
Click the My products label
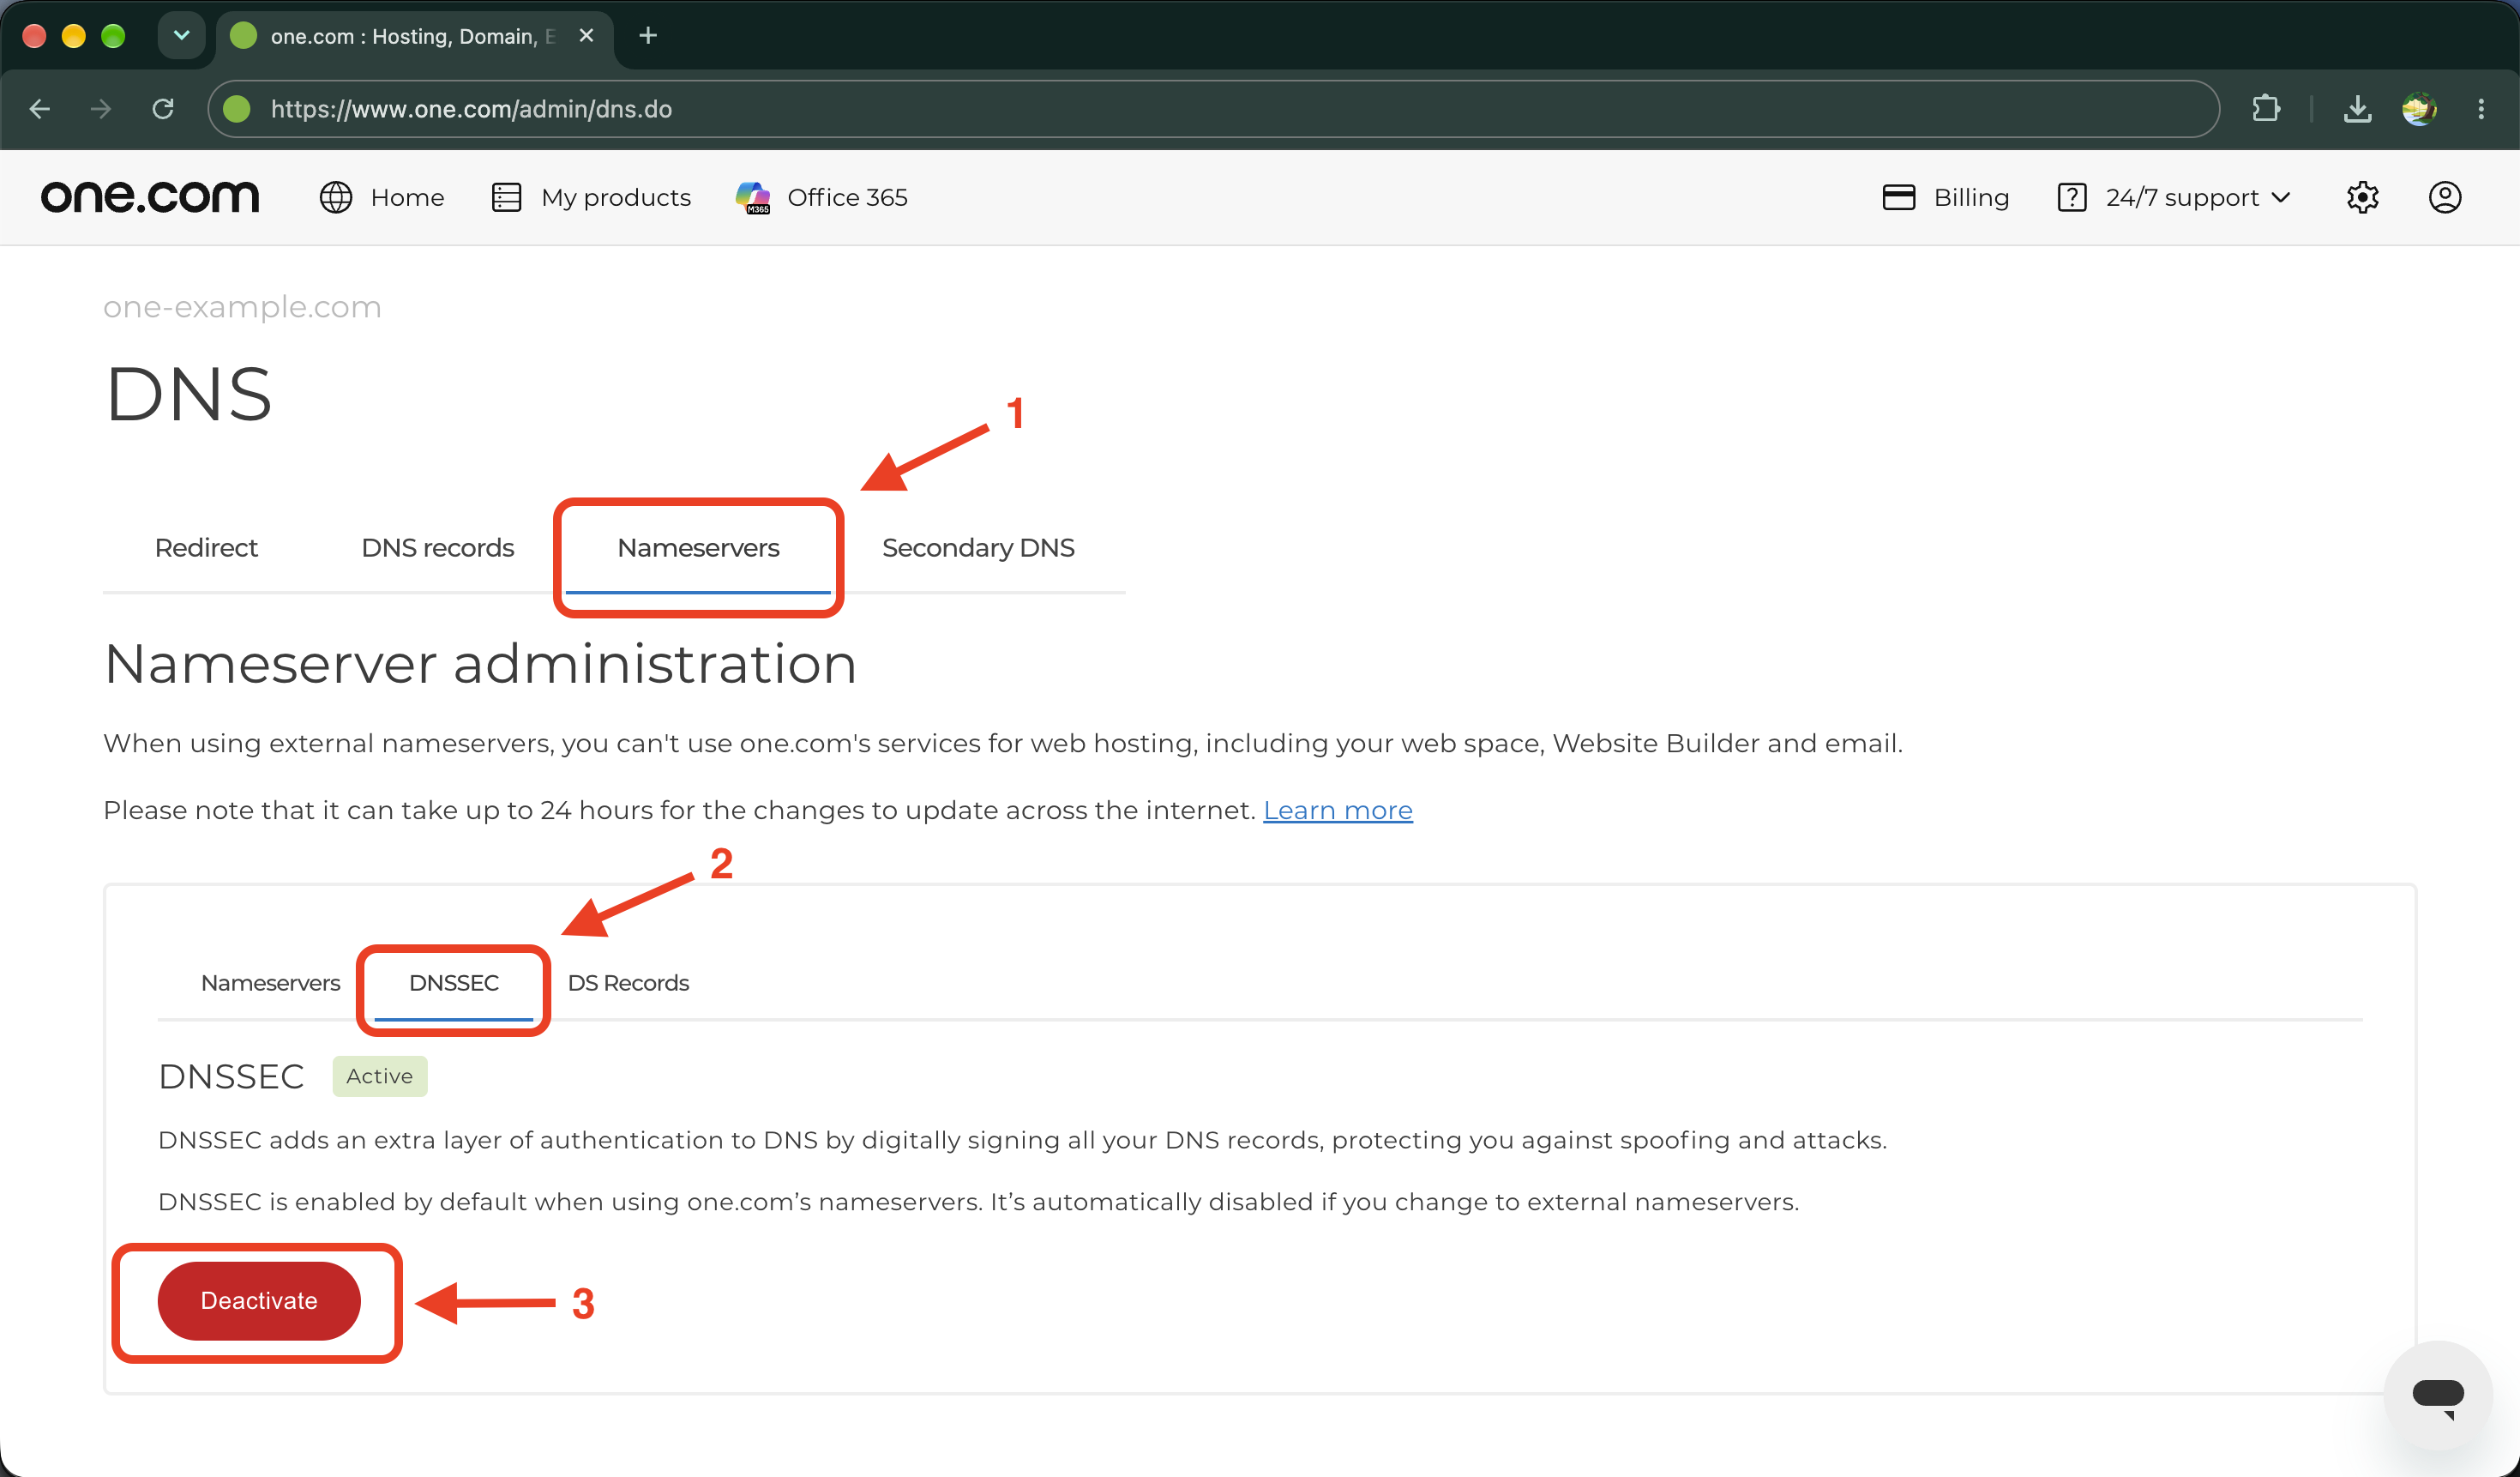pos(616,197)
